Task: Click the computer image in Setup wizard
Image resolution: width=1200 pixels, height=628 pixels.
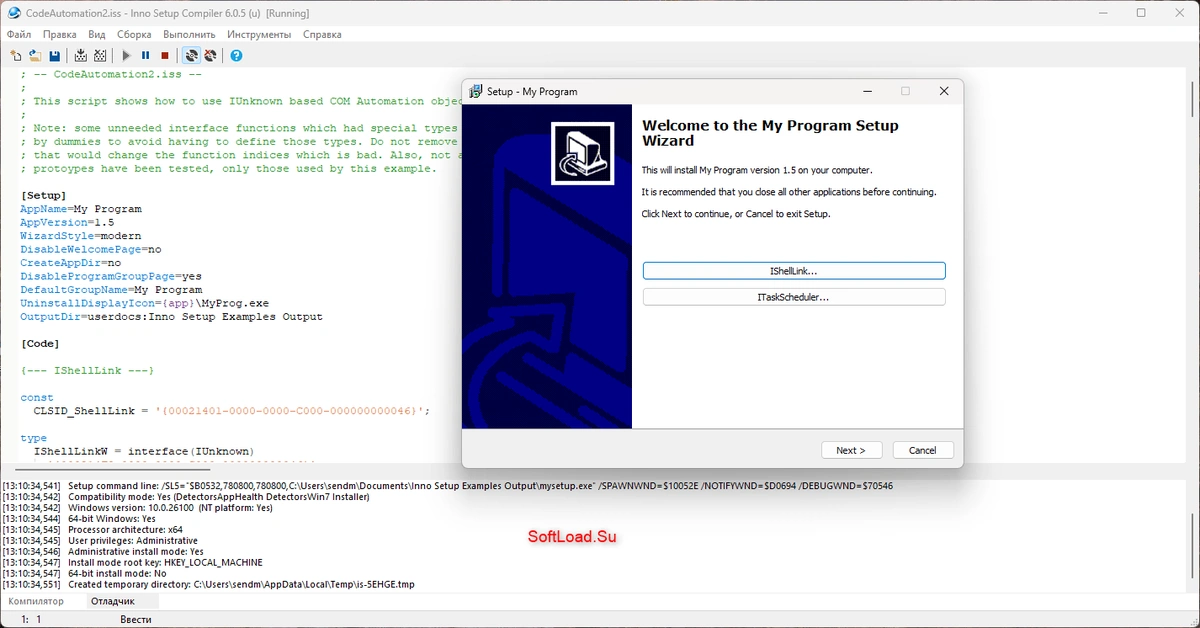Action: (x=583, y=153)
